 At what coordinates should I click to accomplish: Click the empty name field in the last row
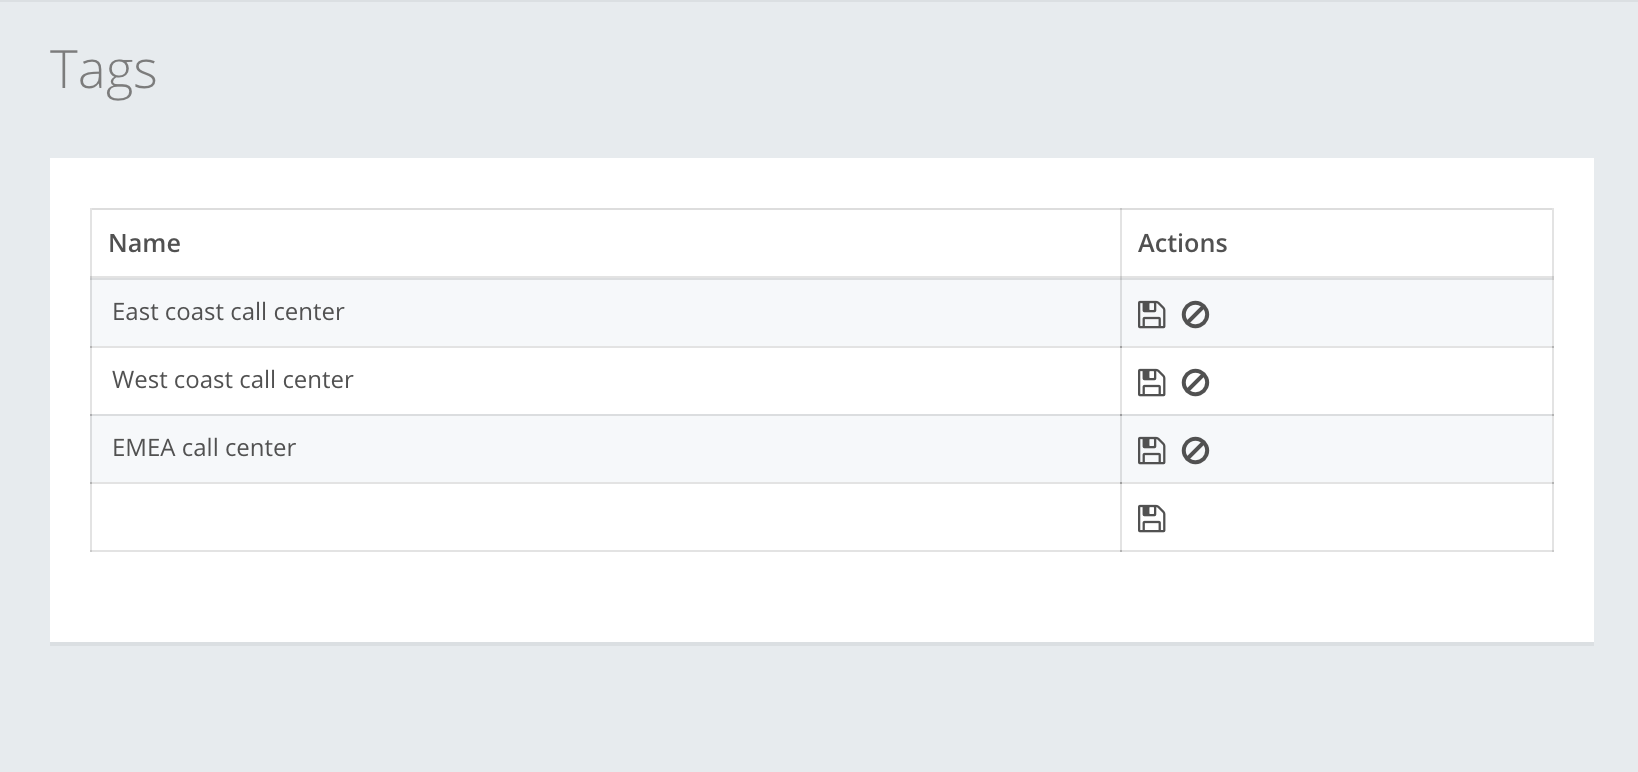coord(606,517)
